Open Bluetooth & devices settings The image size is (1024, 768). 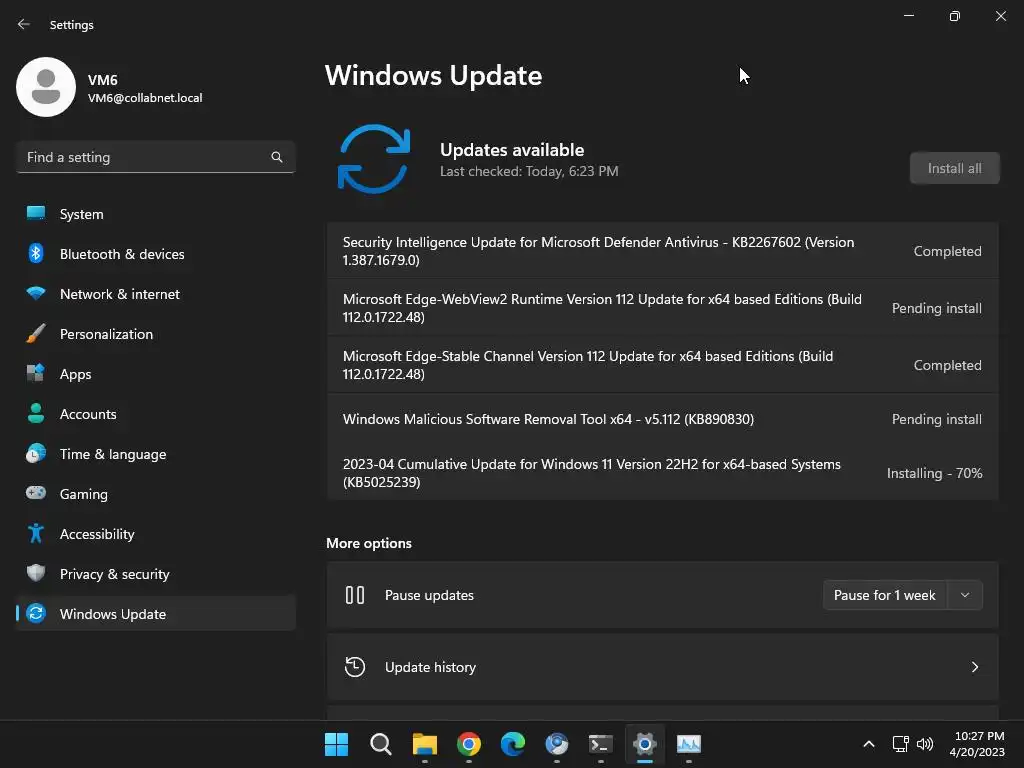pos(155,253)
